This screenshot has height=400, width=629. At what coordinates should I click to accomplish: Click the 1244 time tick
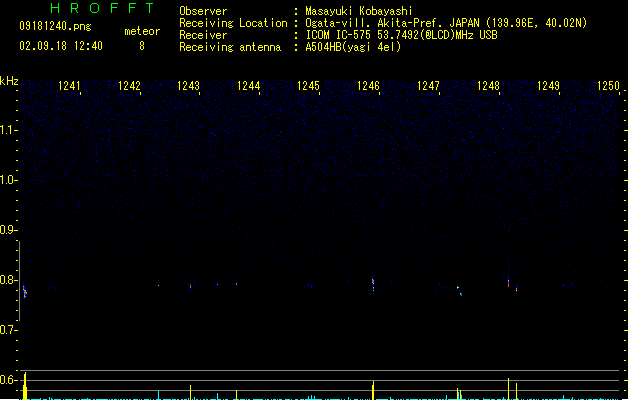point(248,86)
